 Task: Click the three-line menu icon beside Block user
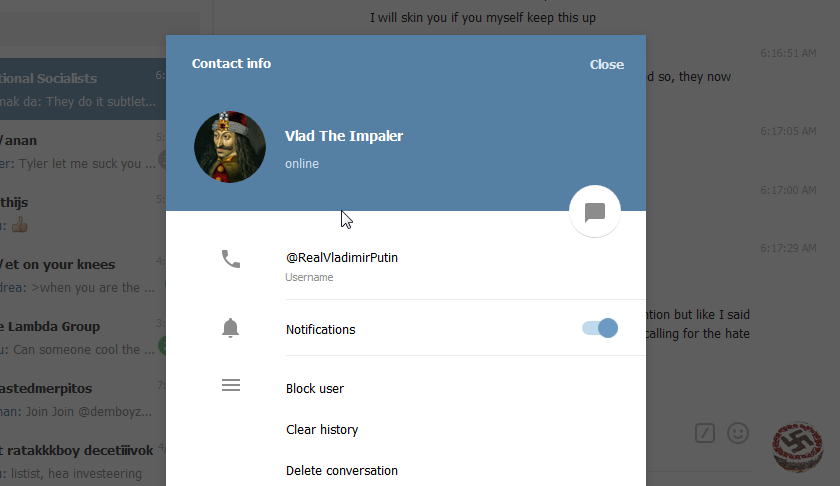[x=231, y=385]
